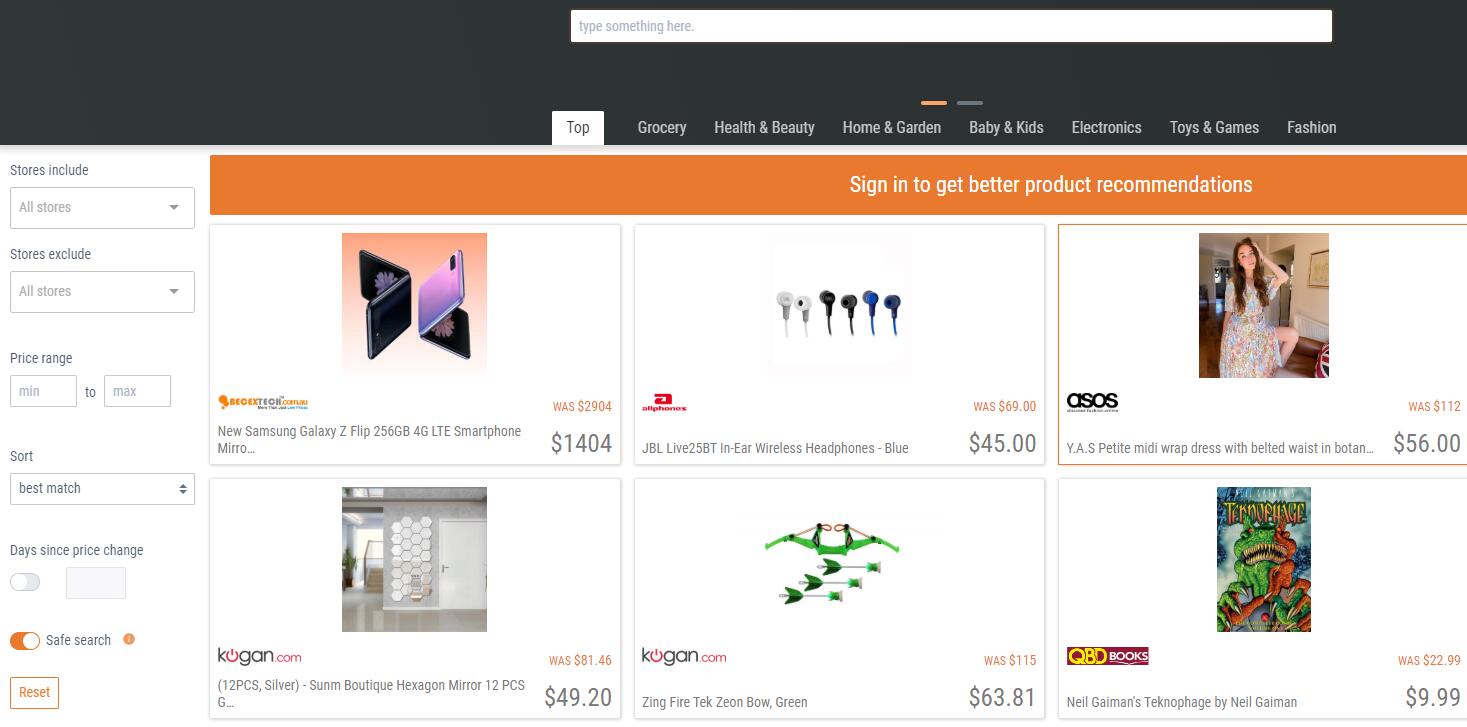This screenshot has height=727, width=1467.
Task: Click the Allphones store logo
Action: [664, 403]
